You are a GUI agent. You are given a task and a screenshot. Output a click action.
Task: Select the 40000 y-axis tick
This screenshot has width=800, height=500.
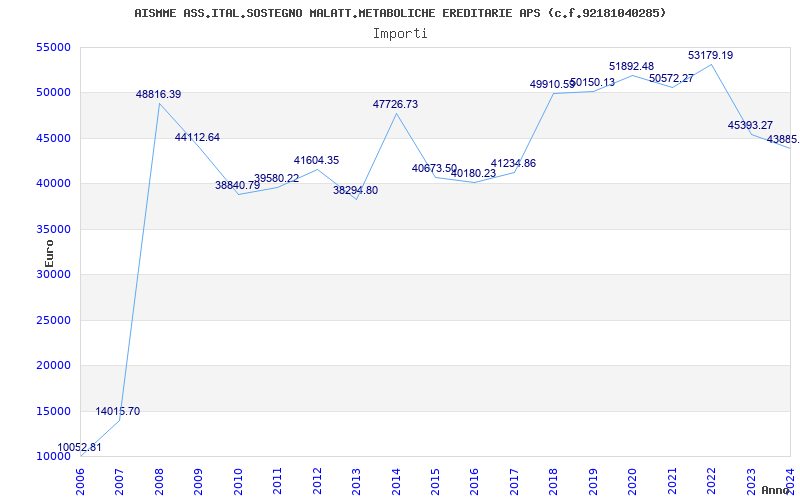[53, 184]
